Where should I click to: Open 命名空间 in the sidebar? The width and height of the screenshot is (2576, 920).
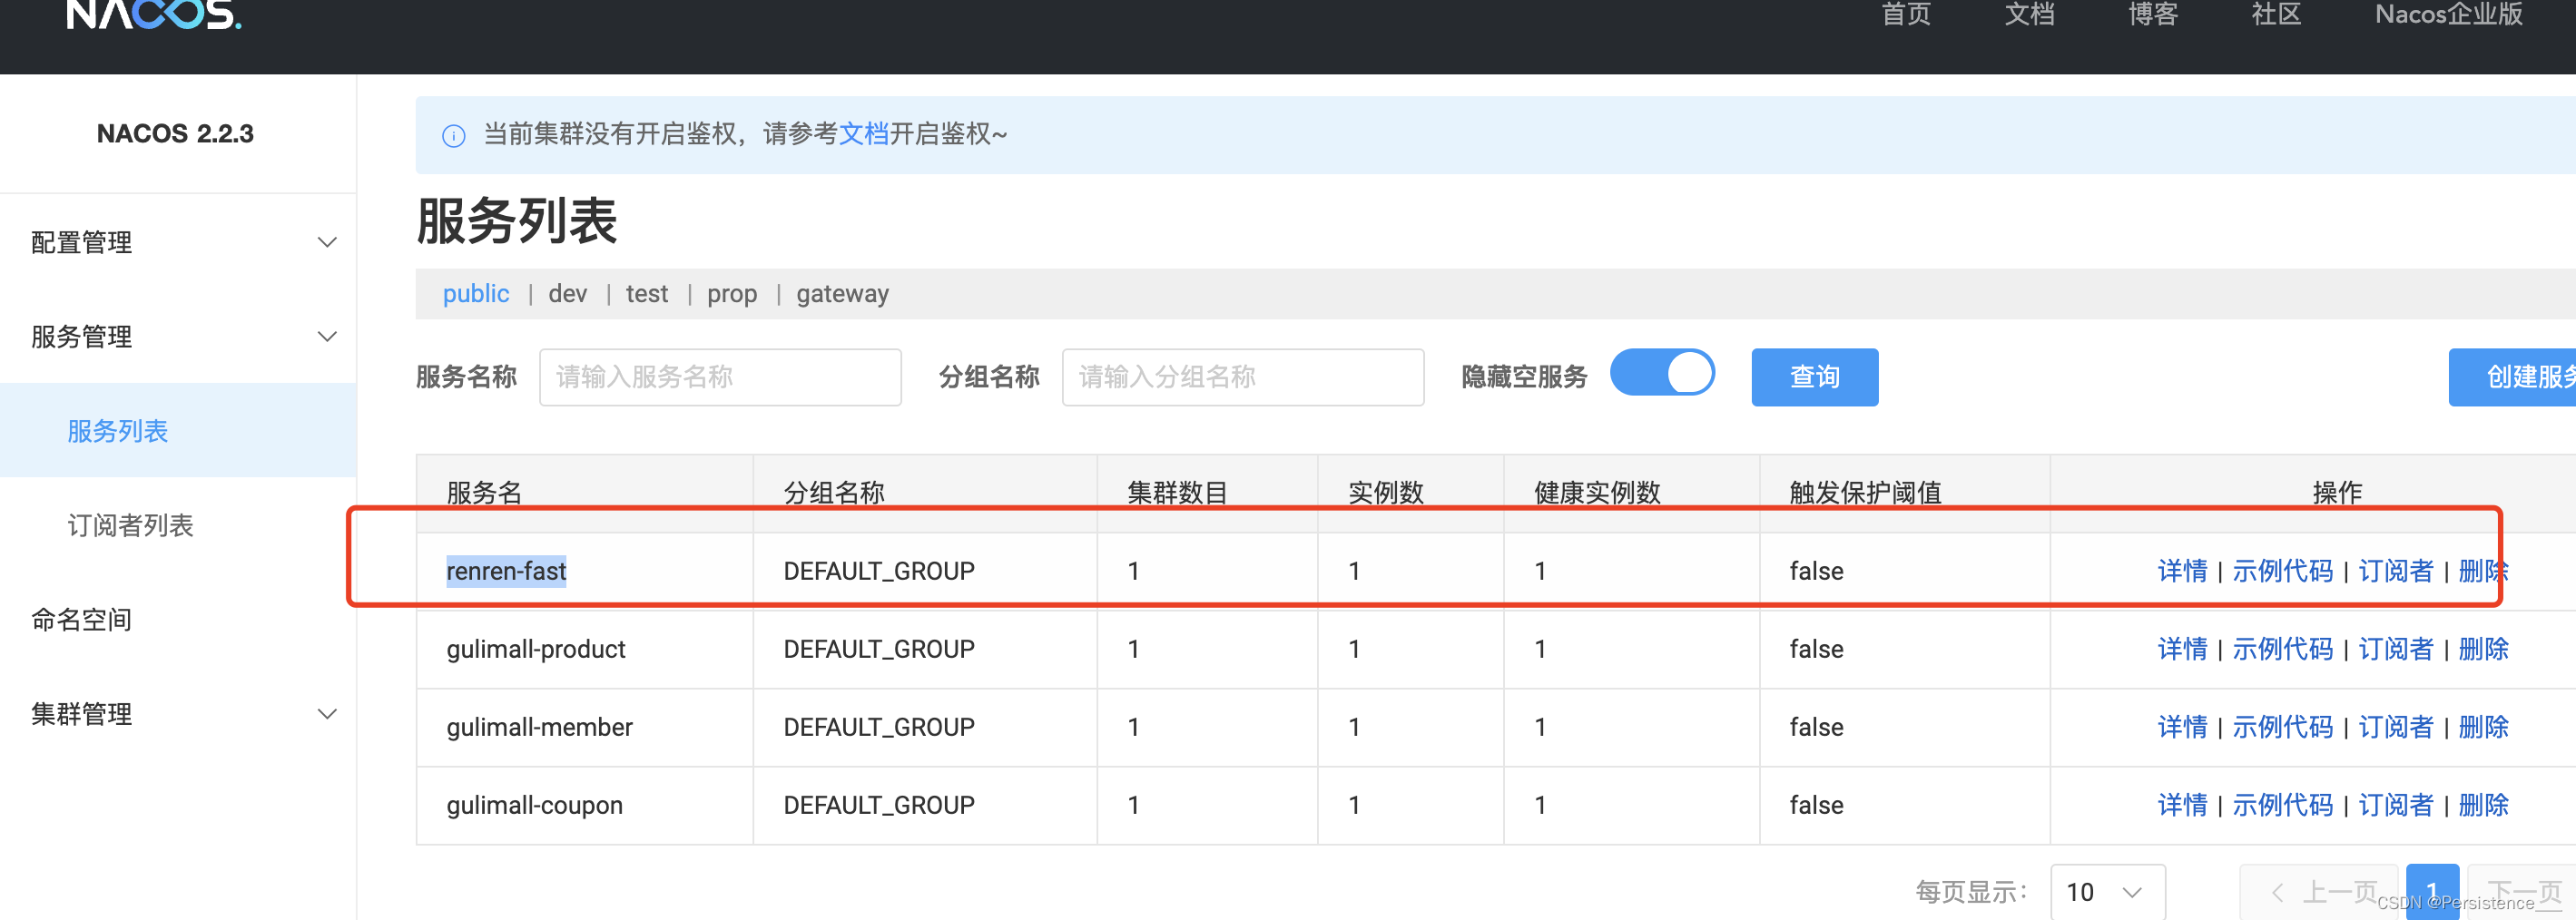(81, 620)
